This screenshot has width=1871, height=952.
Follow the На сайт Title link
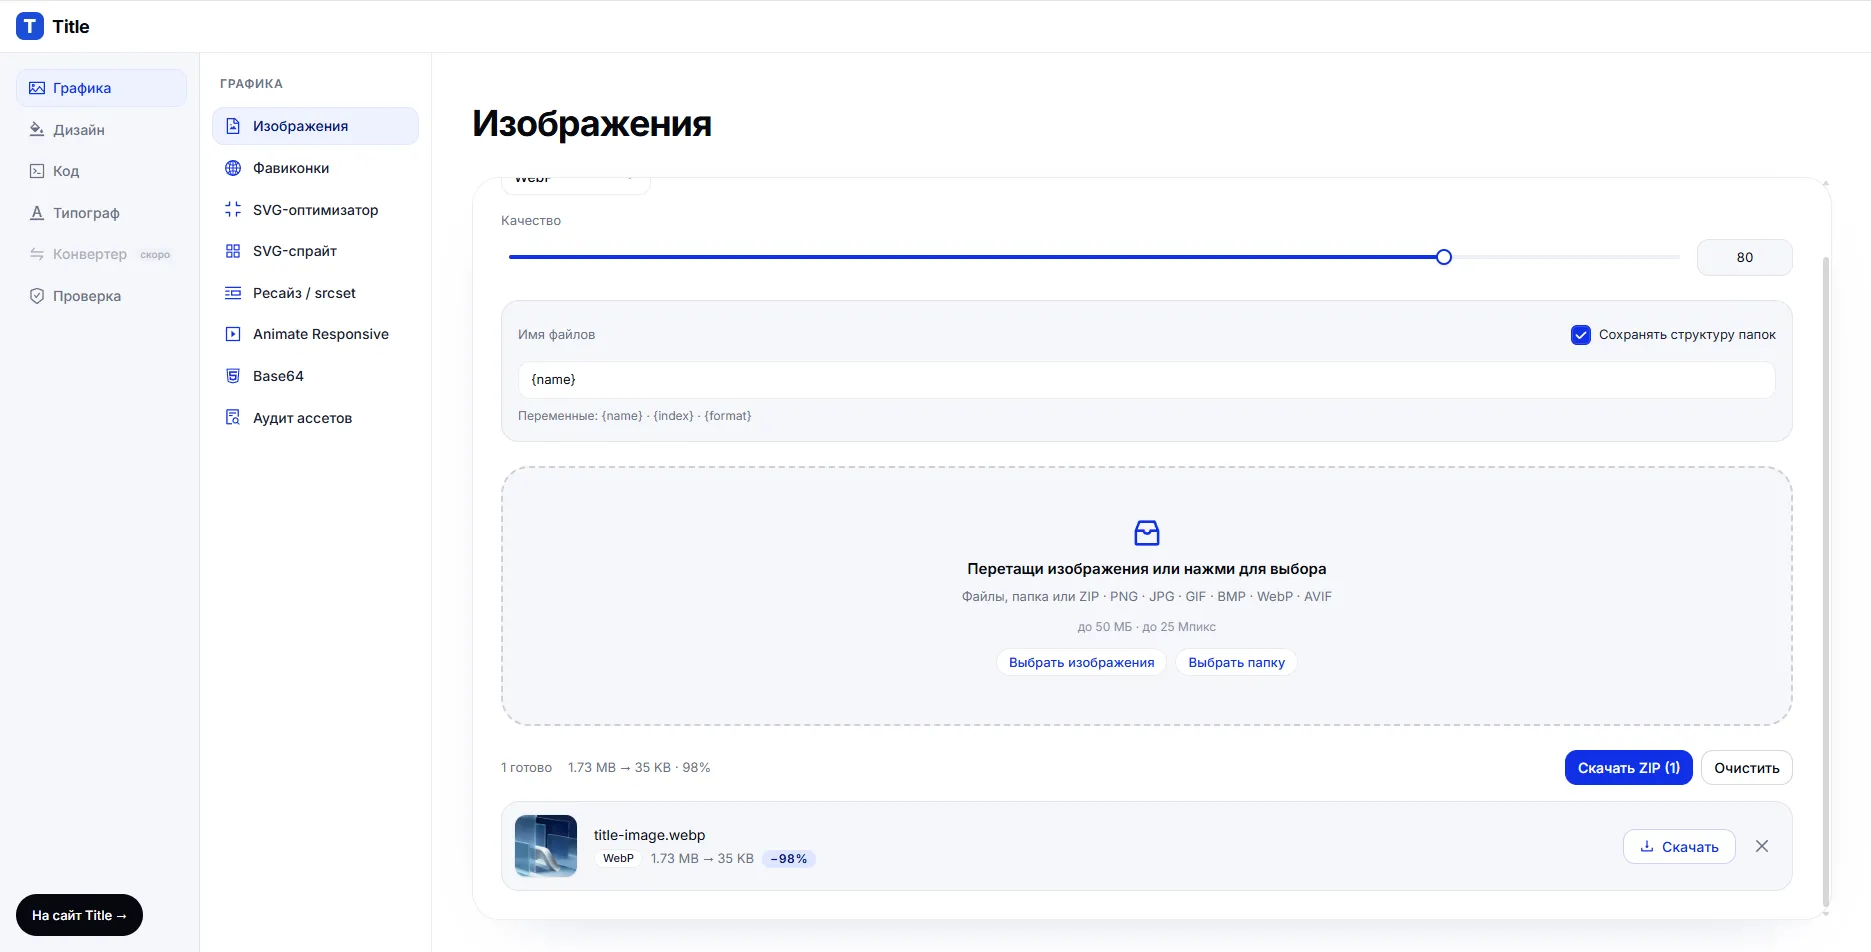point(79,915)
